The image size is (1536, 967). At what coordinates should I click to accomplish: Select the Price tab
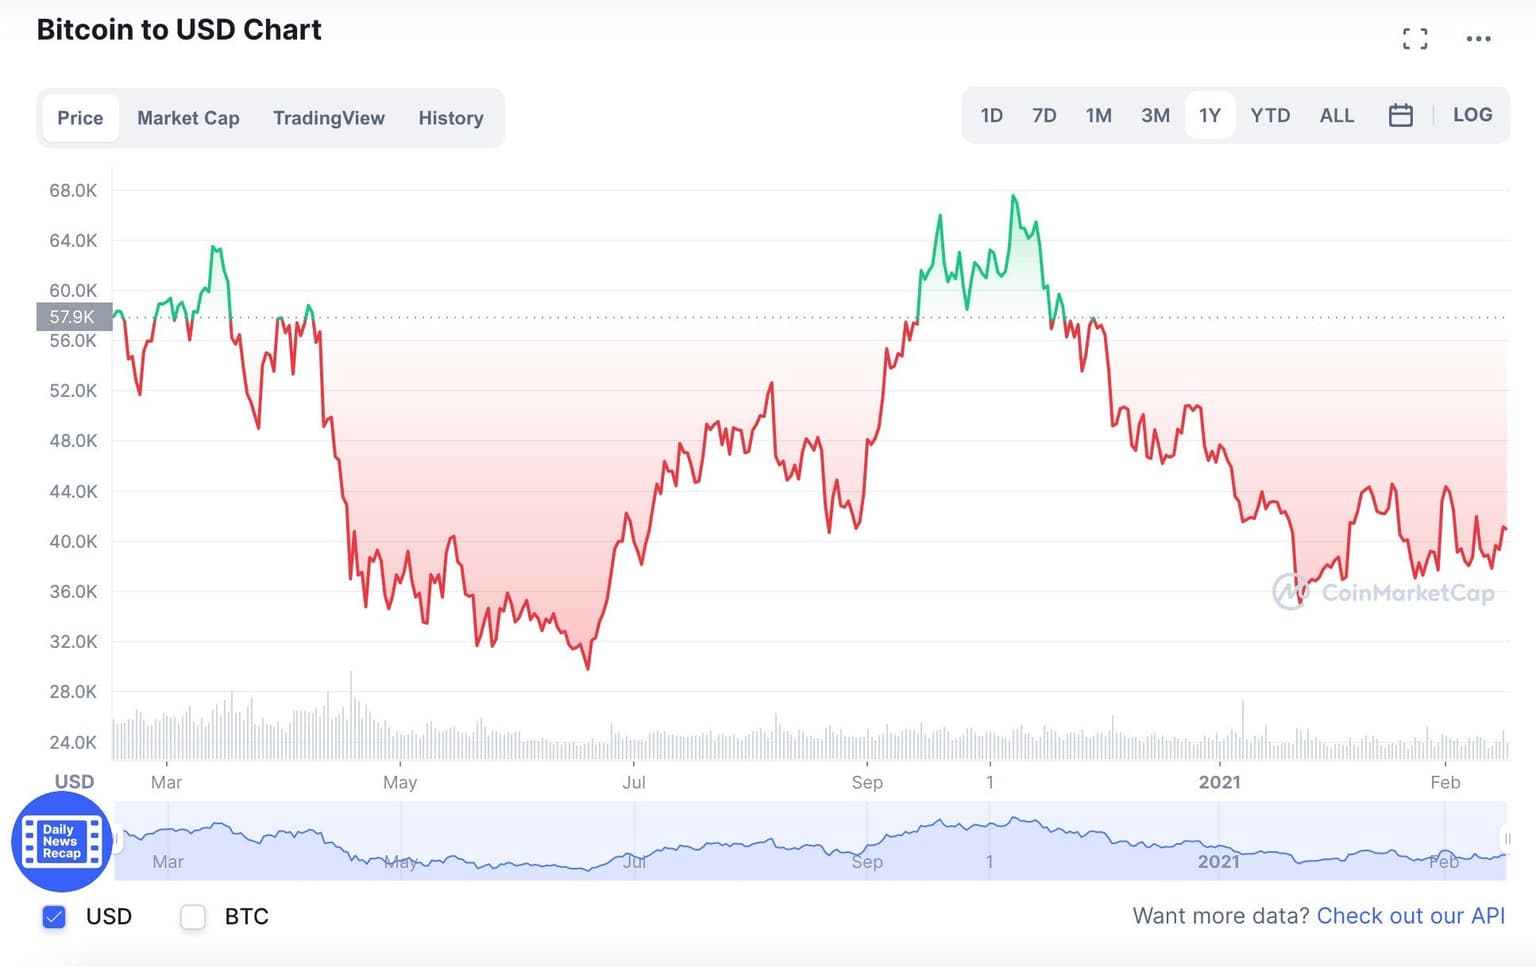pyautogui.click(x=80, y=118)
